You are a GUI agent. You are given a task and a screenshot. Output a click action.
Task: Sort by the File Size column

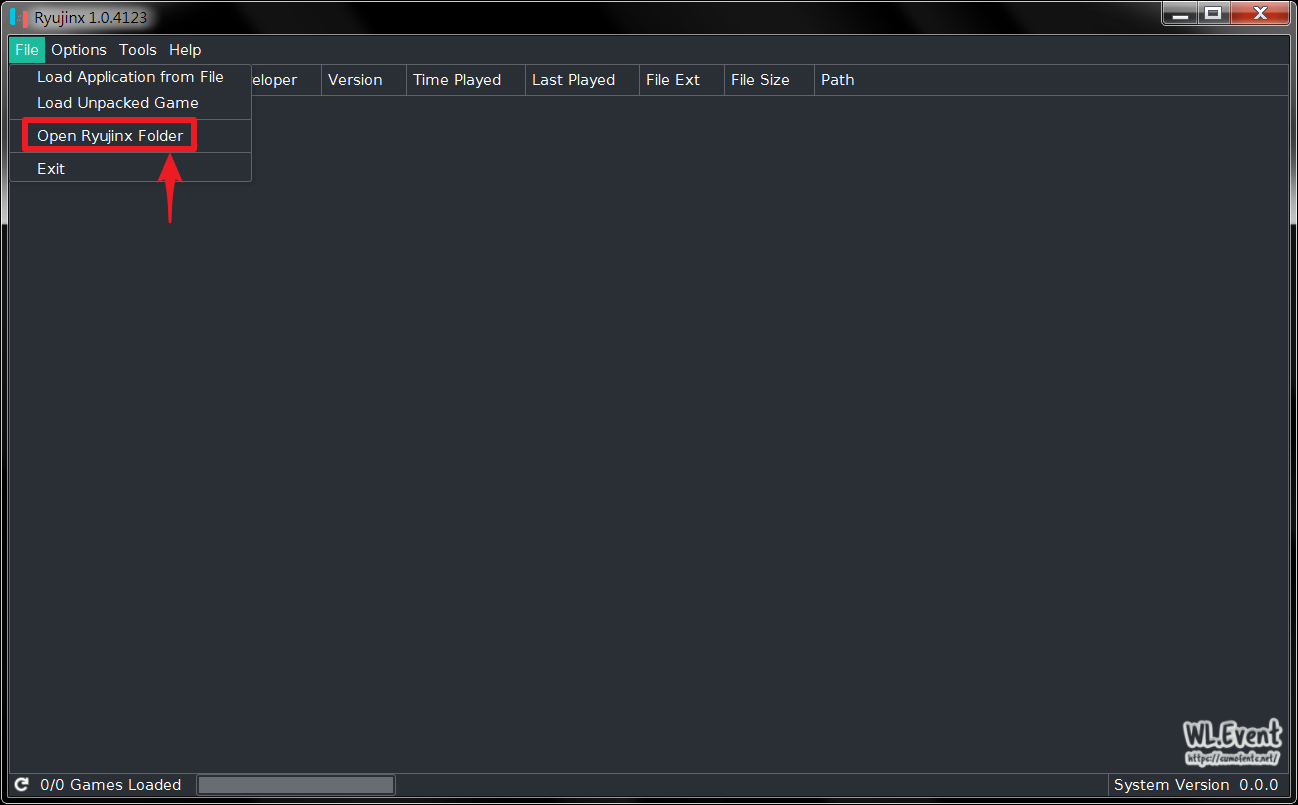(769, 80)
